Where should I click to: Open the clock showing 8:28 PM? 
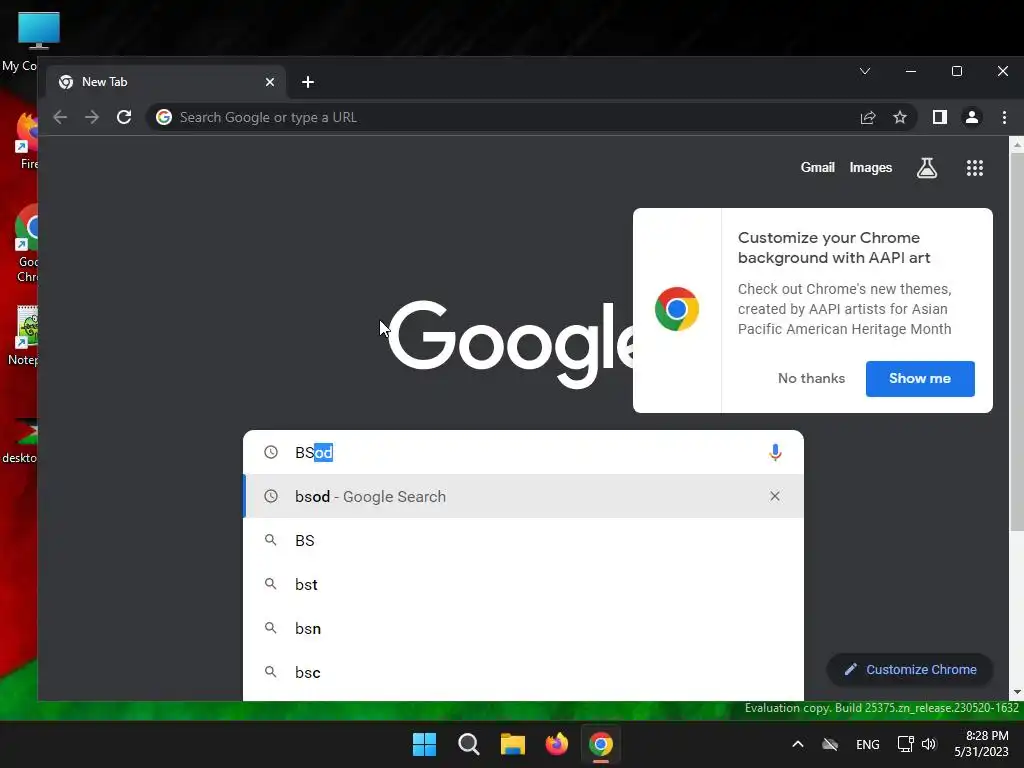click(981, 744)
